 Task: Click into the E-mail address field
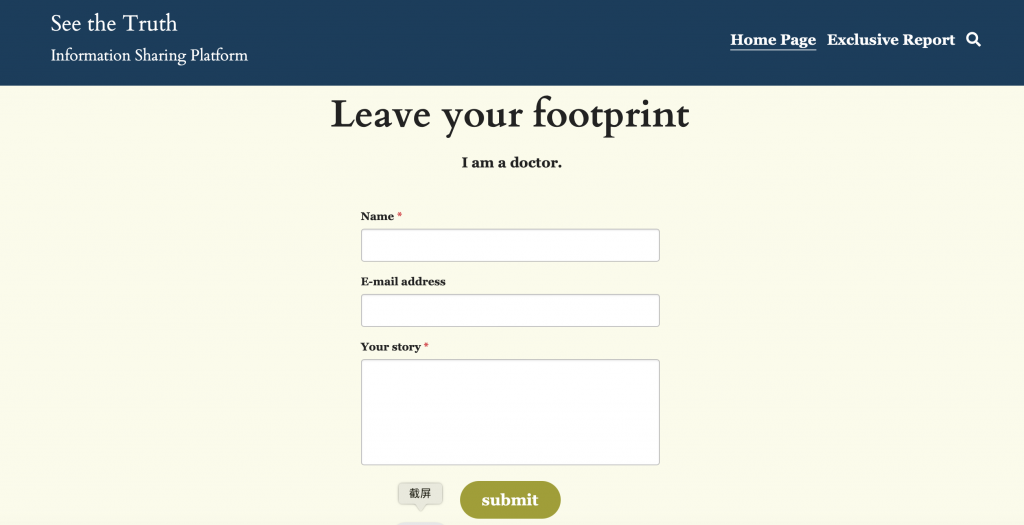pos(510,310)
